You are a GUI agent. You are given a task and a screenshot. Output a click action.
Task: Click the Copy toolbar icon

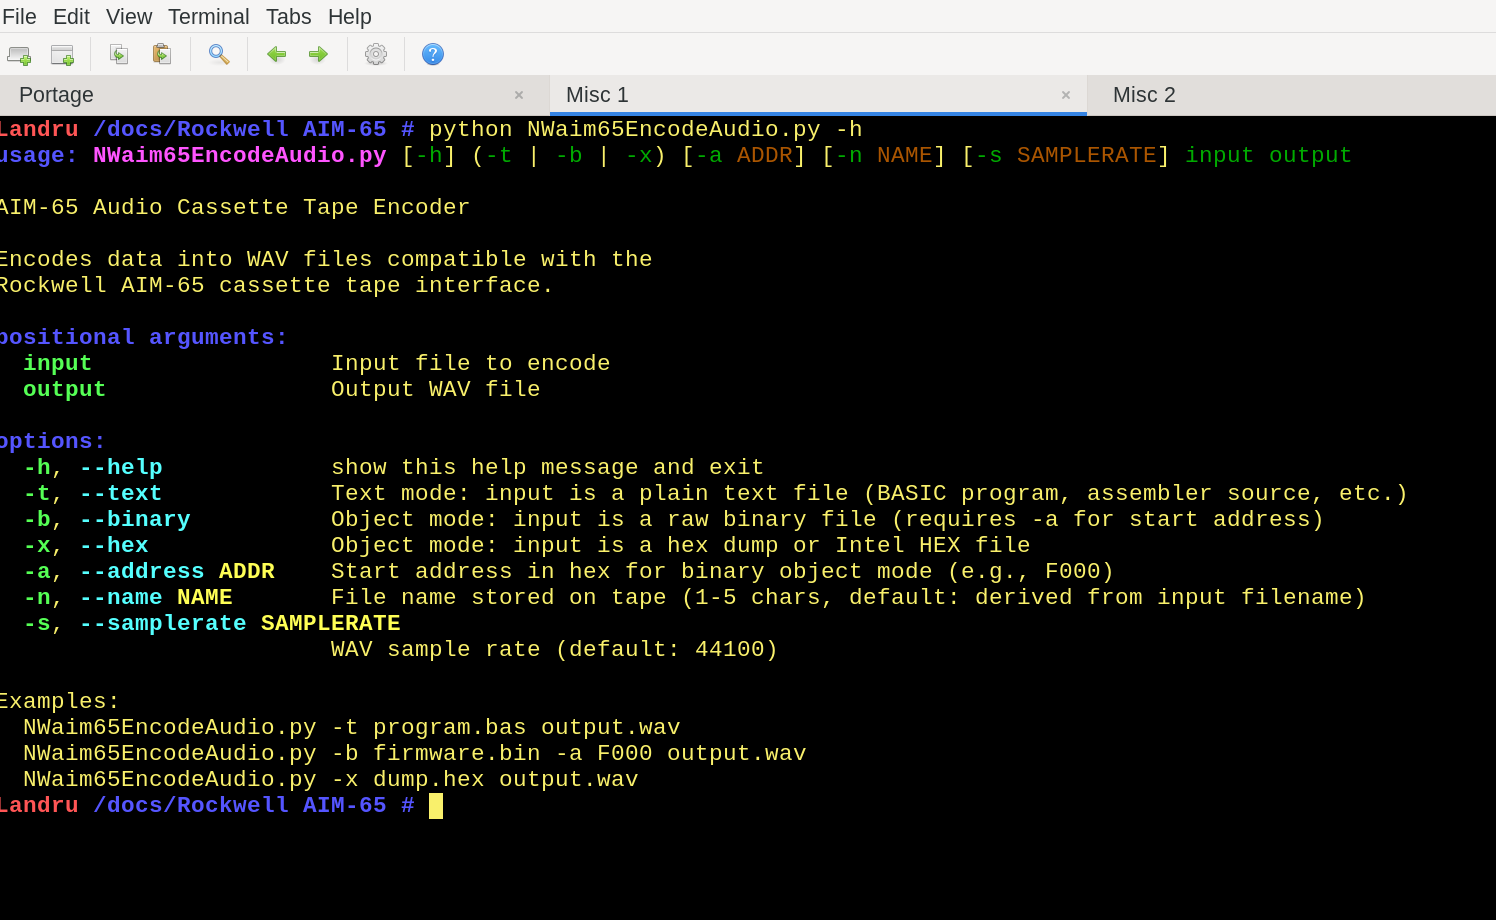[x=119, y=55]
